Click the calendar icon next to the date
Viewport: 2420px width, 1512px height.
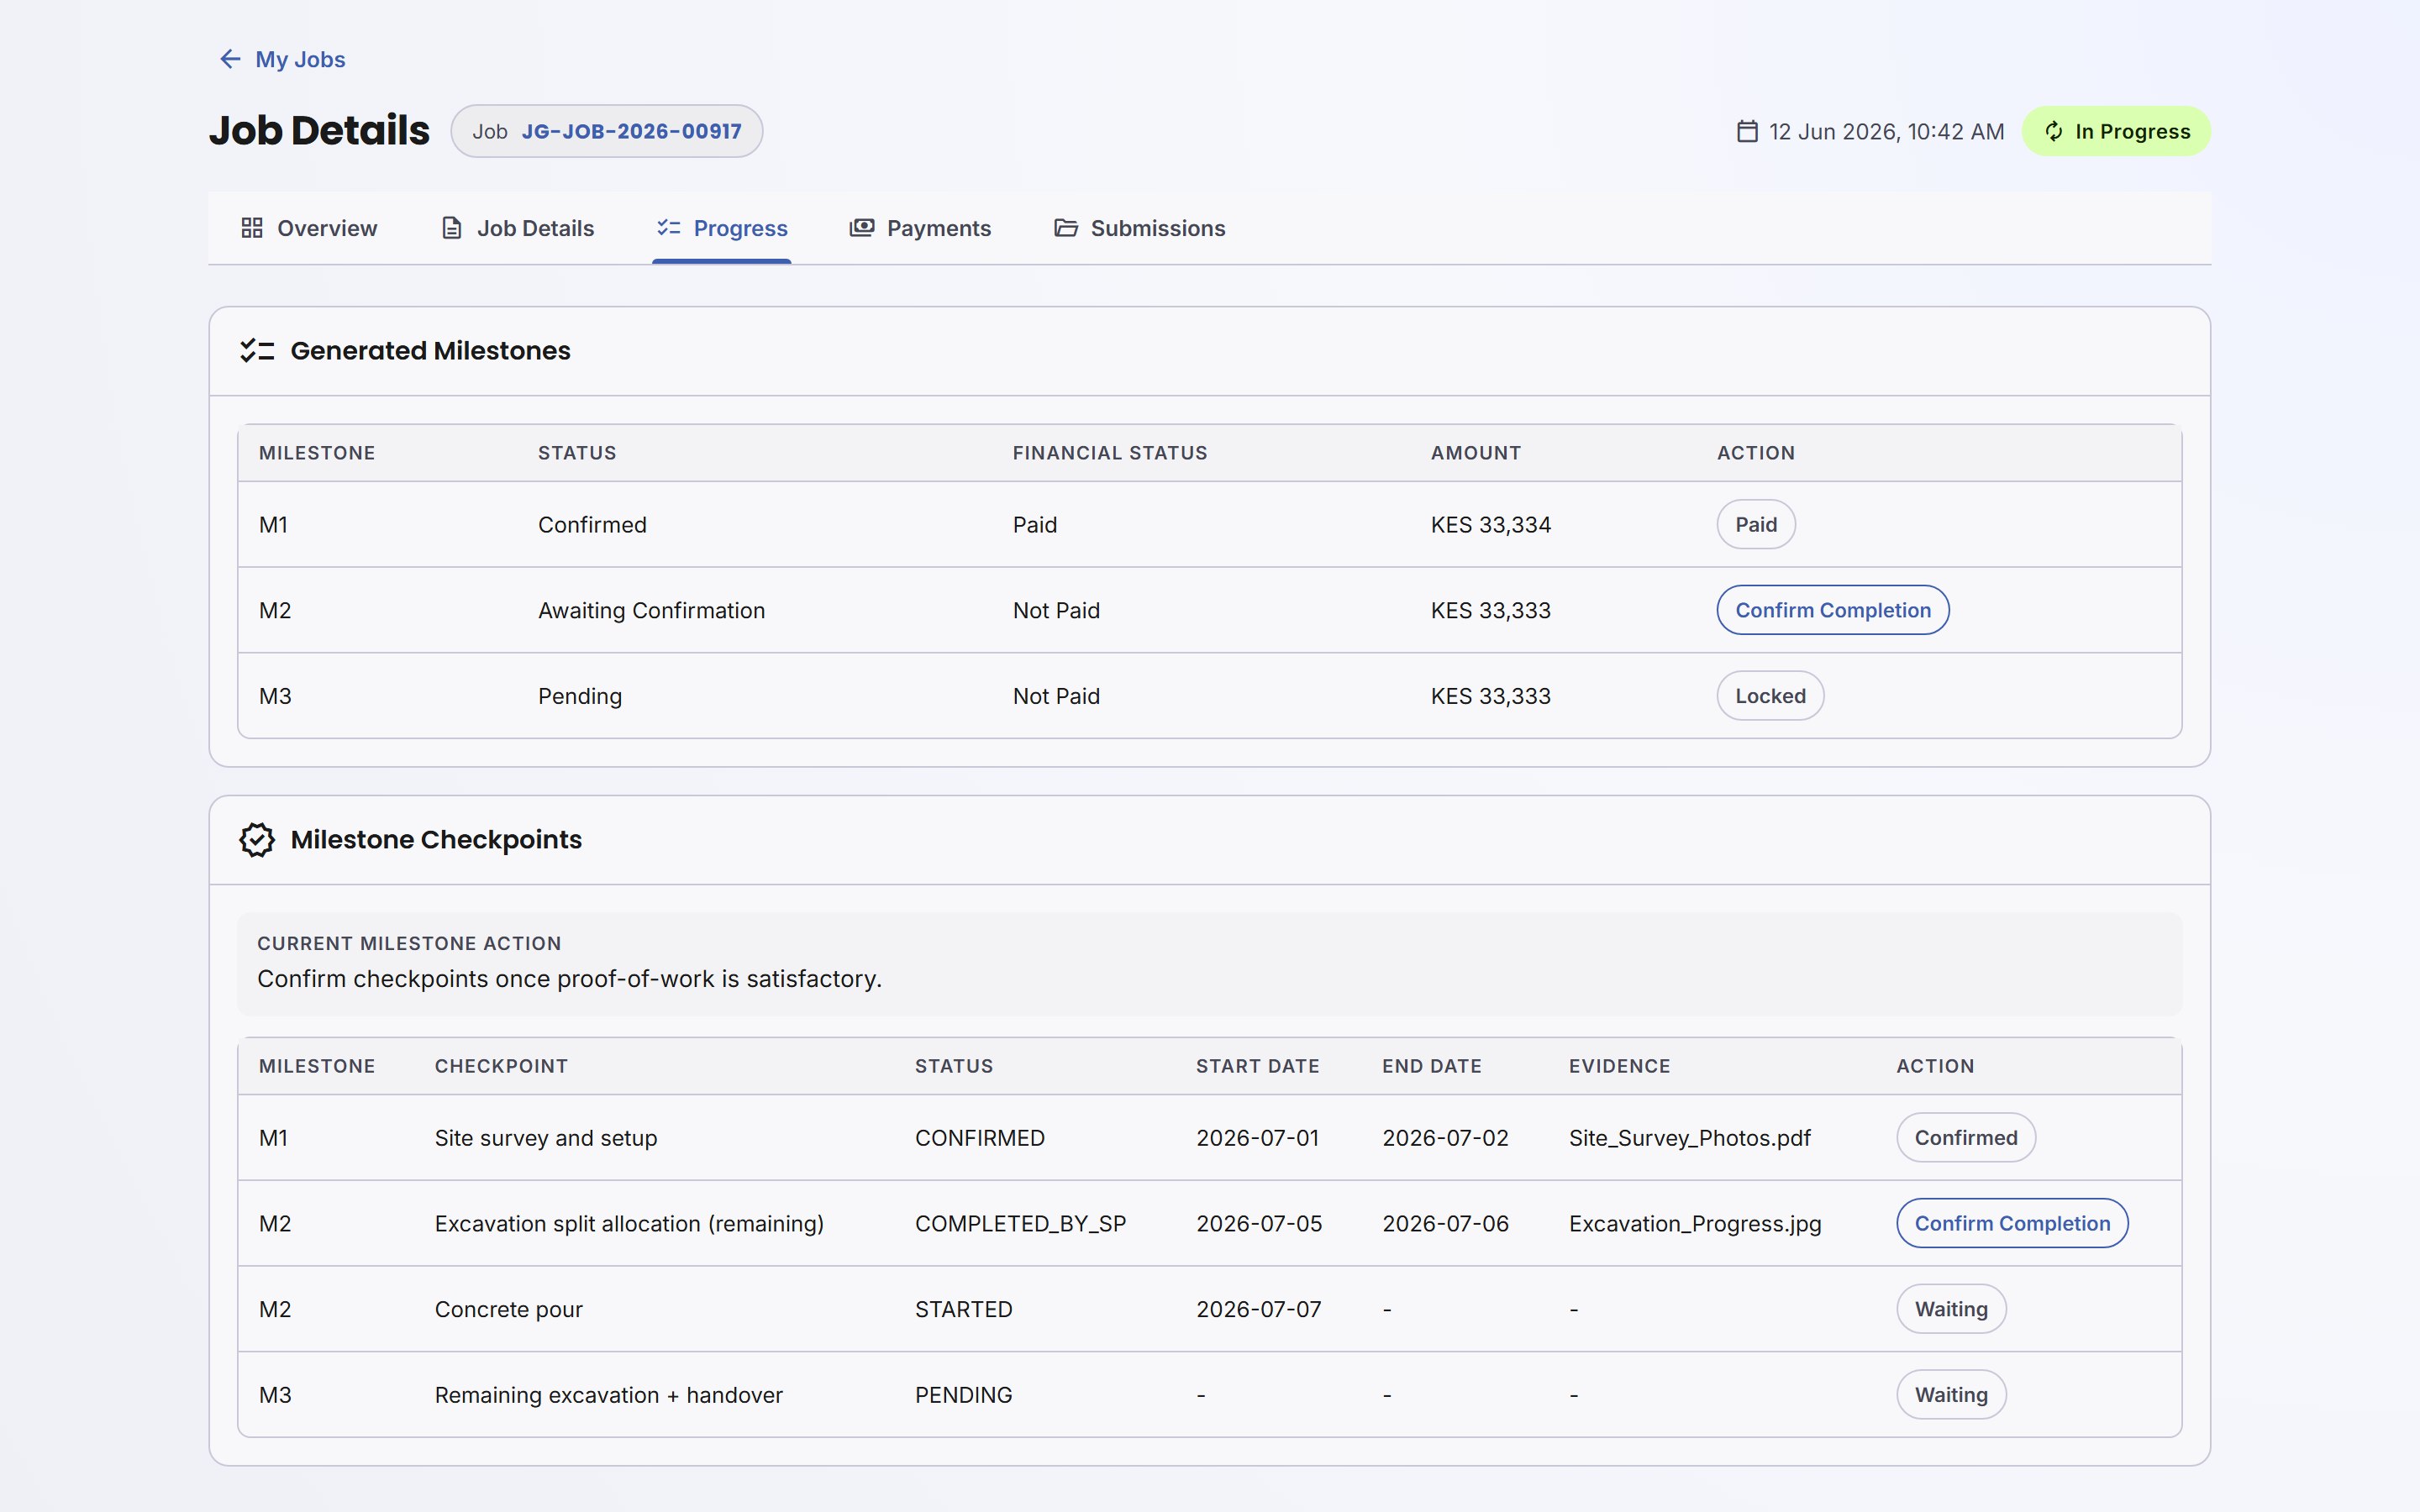tap(1747, 131)
